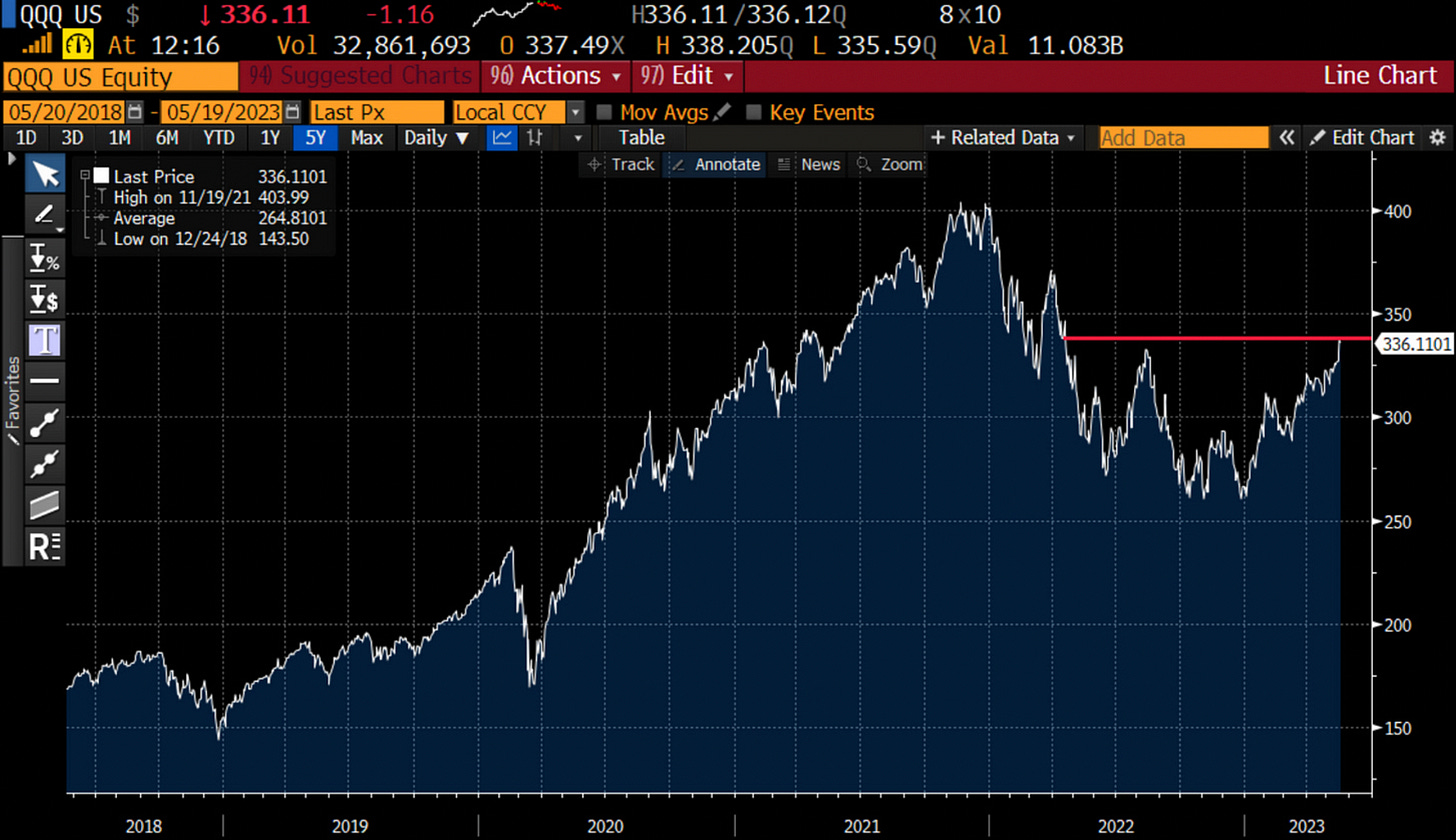The width and height of the screenshot is (1456, 840).
Task: Click the Line Chart title label
Action: 1380,76
